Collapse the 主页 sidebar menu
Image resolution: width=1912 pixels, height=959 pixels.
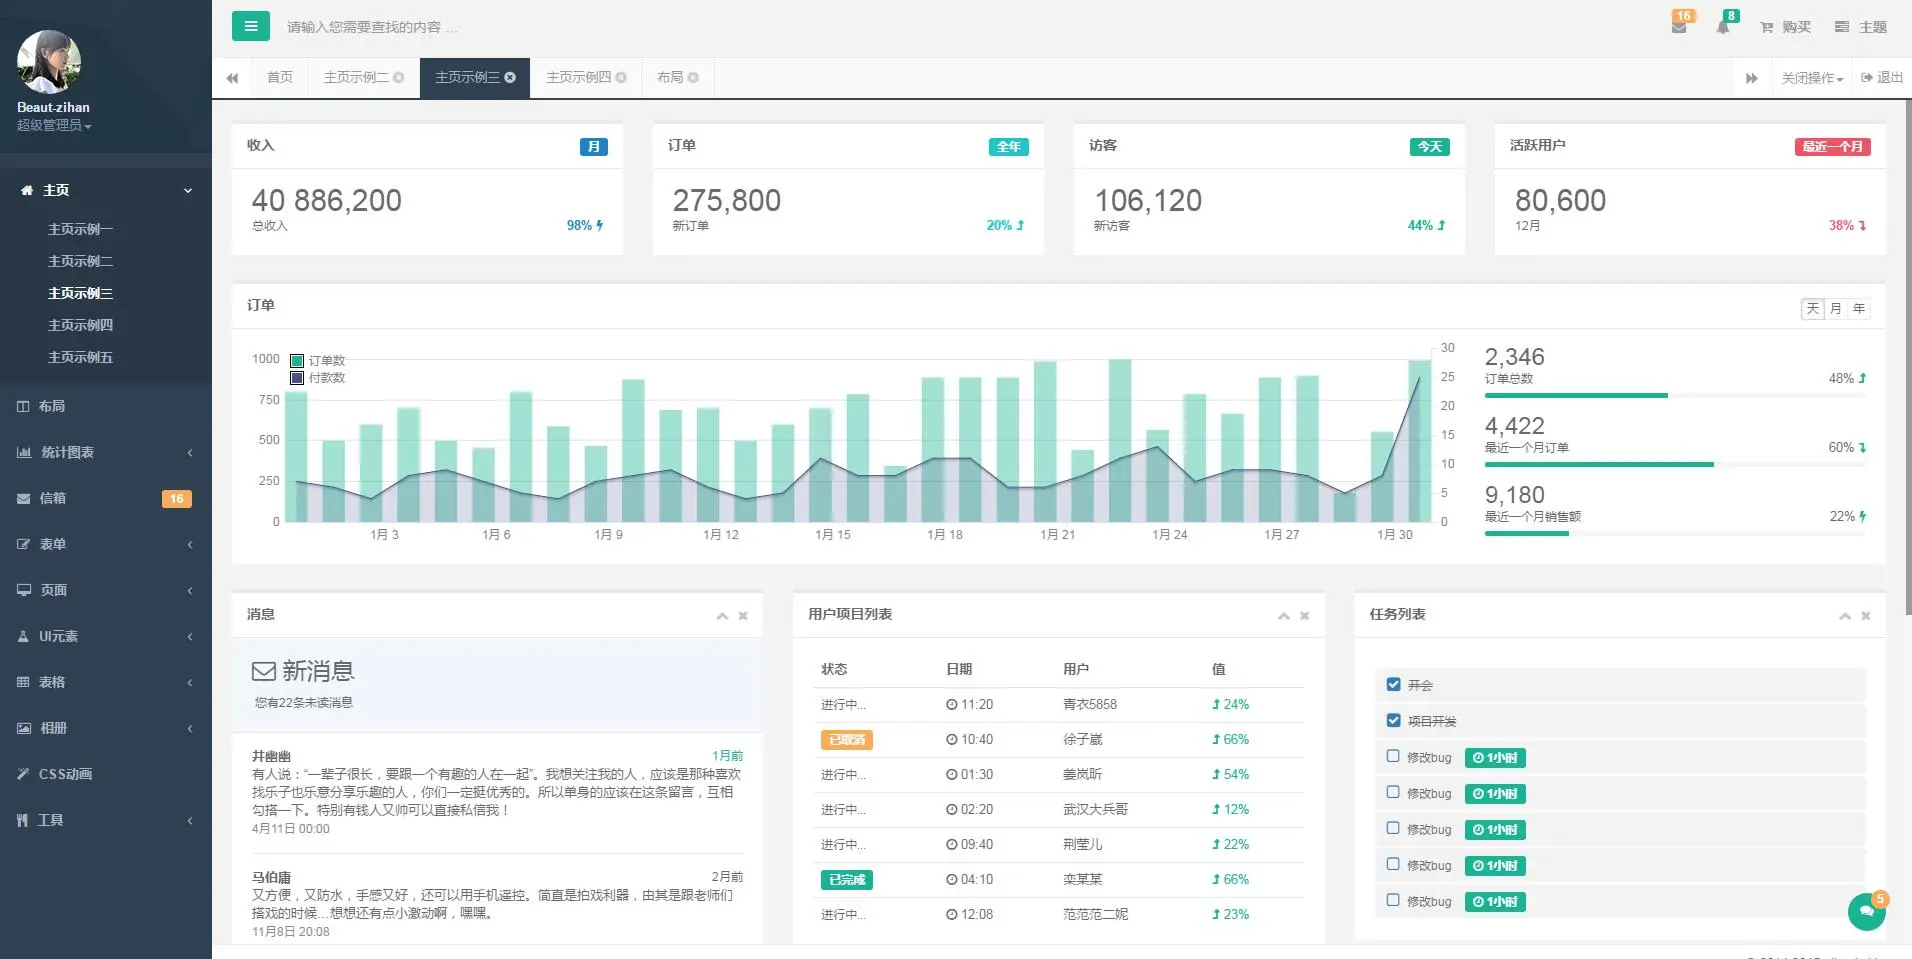click(106, 190)
